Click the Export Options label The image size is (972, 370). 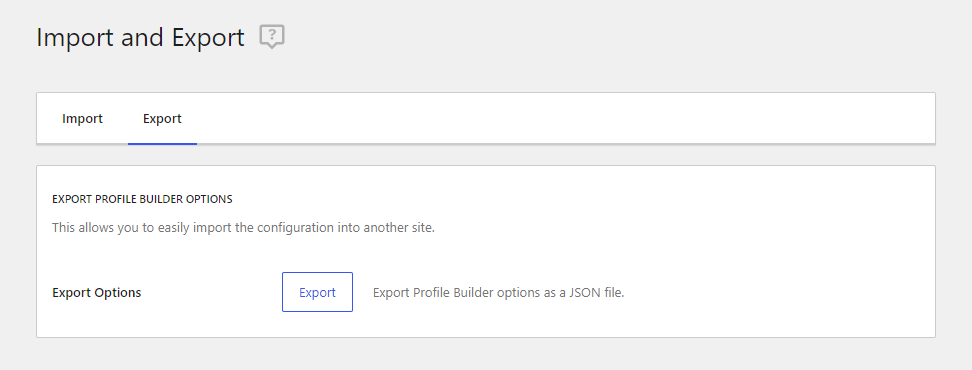(97, 293)
